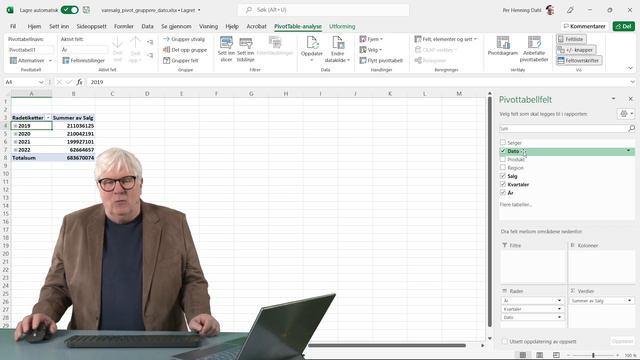The height and width of the screenshot is (360, 640).
Task: Open Alternativer dropdown arrow
Action: 51,60
